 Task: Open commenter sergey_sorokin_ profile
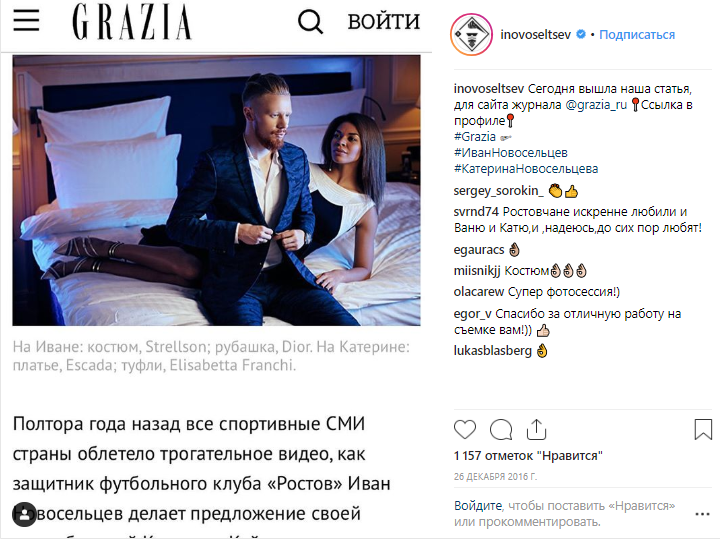(x=498, y=191)
